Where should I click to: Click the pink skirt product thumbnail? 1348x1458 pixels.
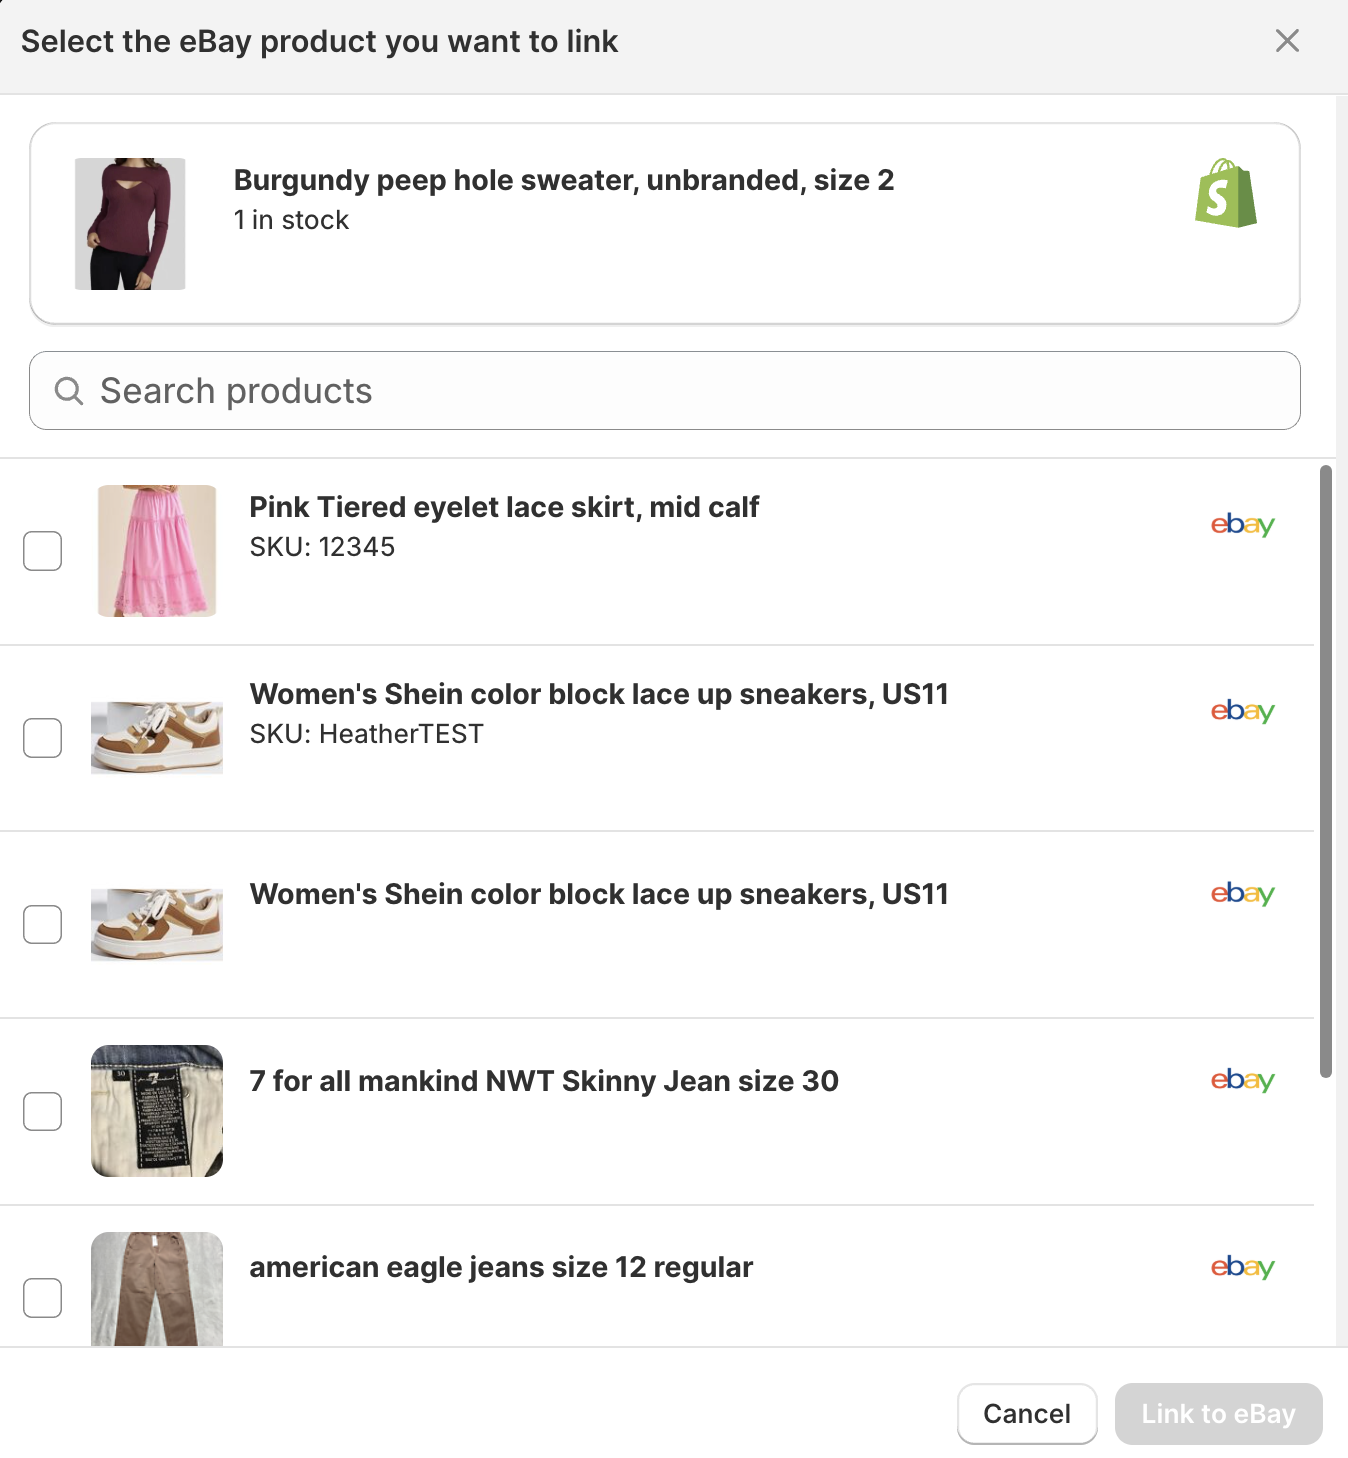click(x=156, y=550)
